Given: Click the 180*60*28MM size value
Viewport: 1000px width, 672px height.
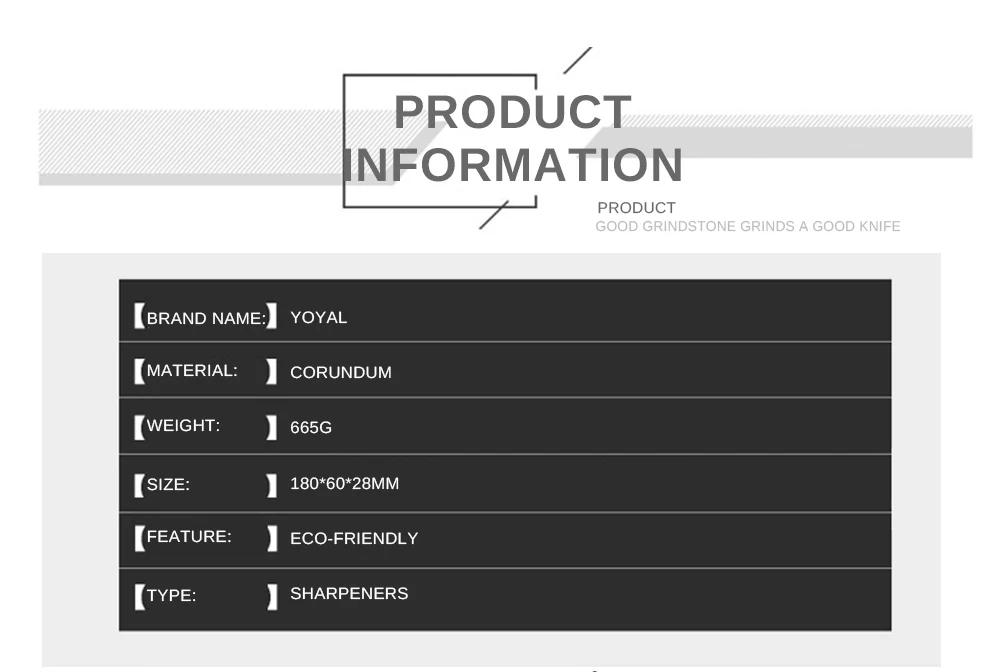Looking at the screenshot, I should 344,483.
